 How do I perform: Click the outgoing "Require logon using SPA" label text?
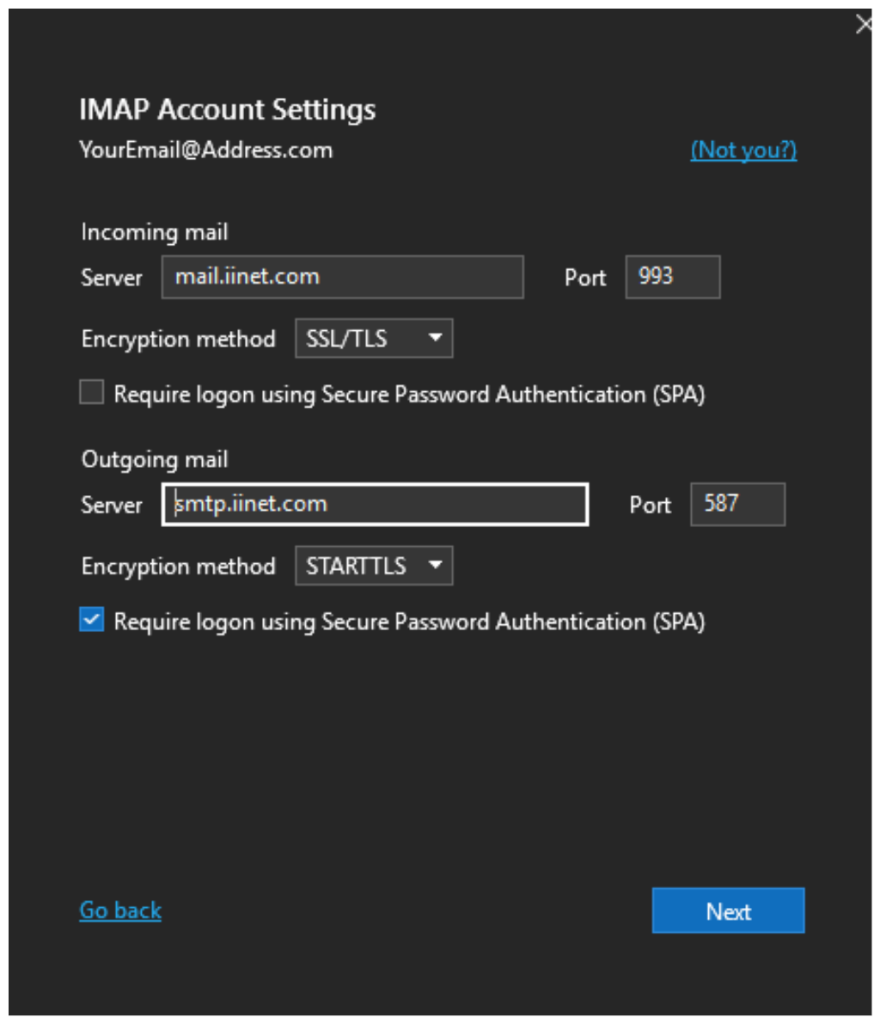409,622
